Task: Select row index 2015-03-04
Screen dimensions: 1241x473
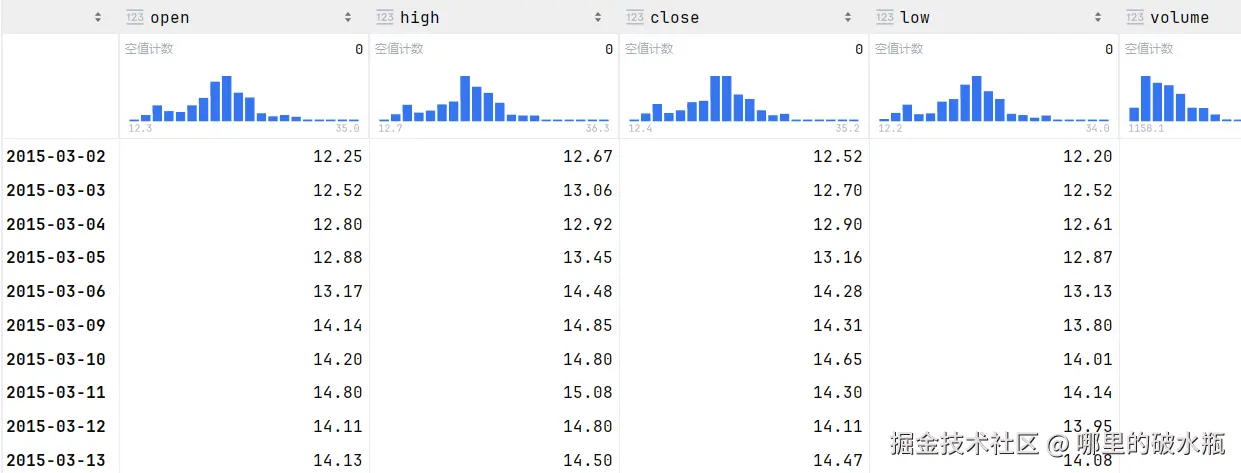Action: pos(56,224)
